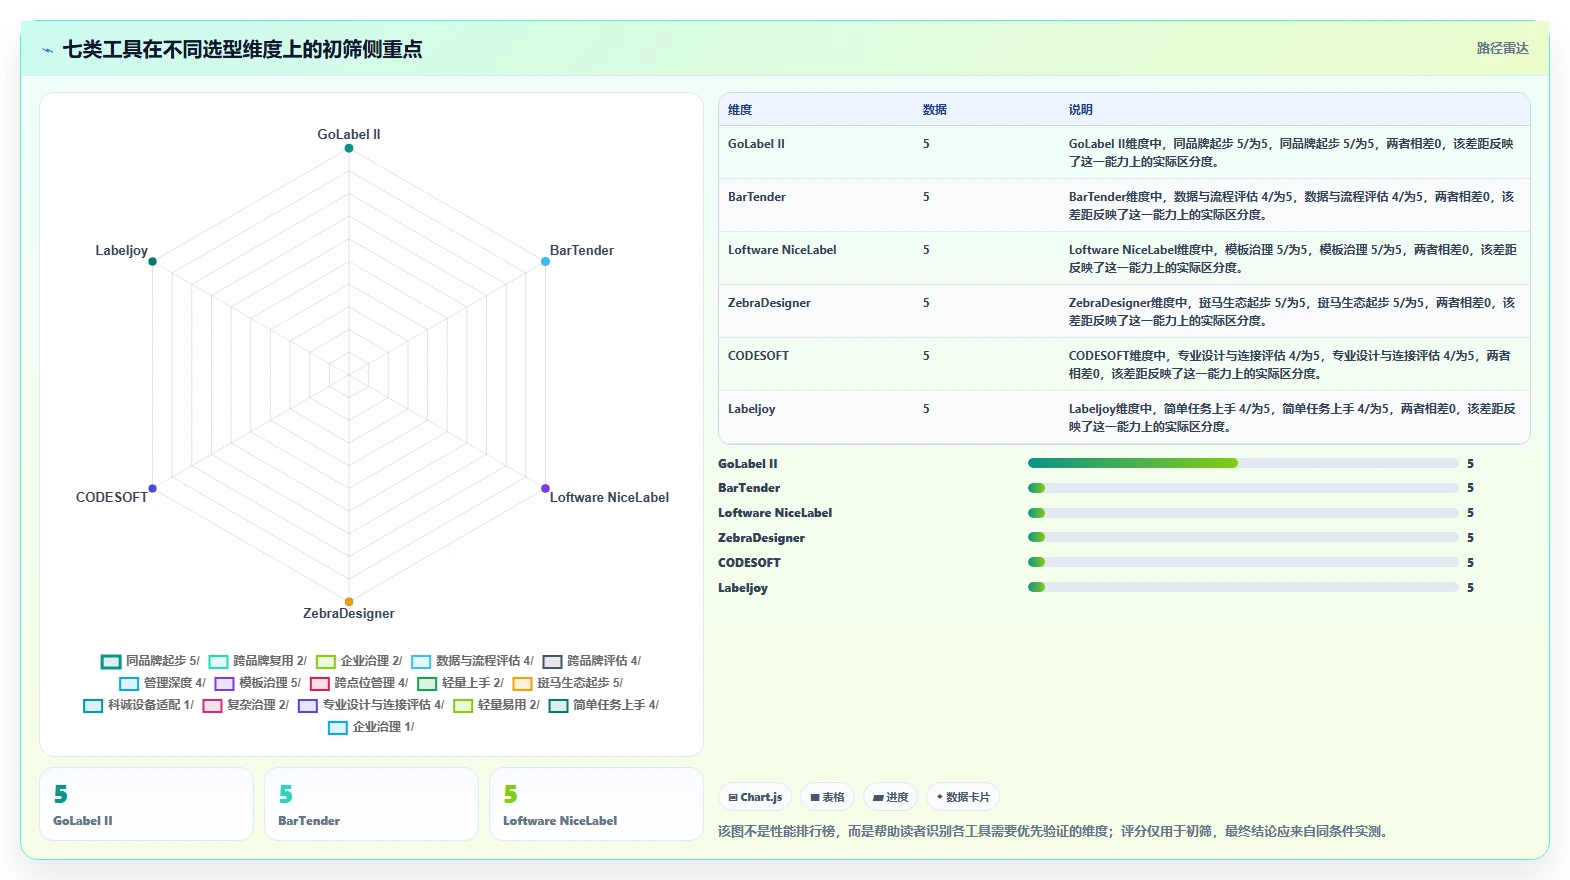
Task: Click the 数据 table column header
Action: pyautogui.click(x=935, y=110)
